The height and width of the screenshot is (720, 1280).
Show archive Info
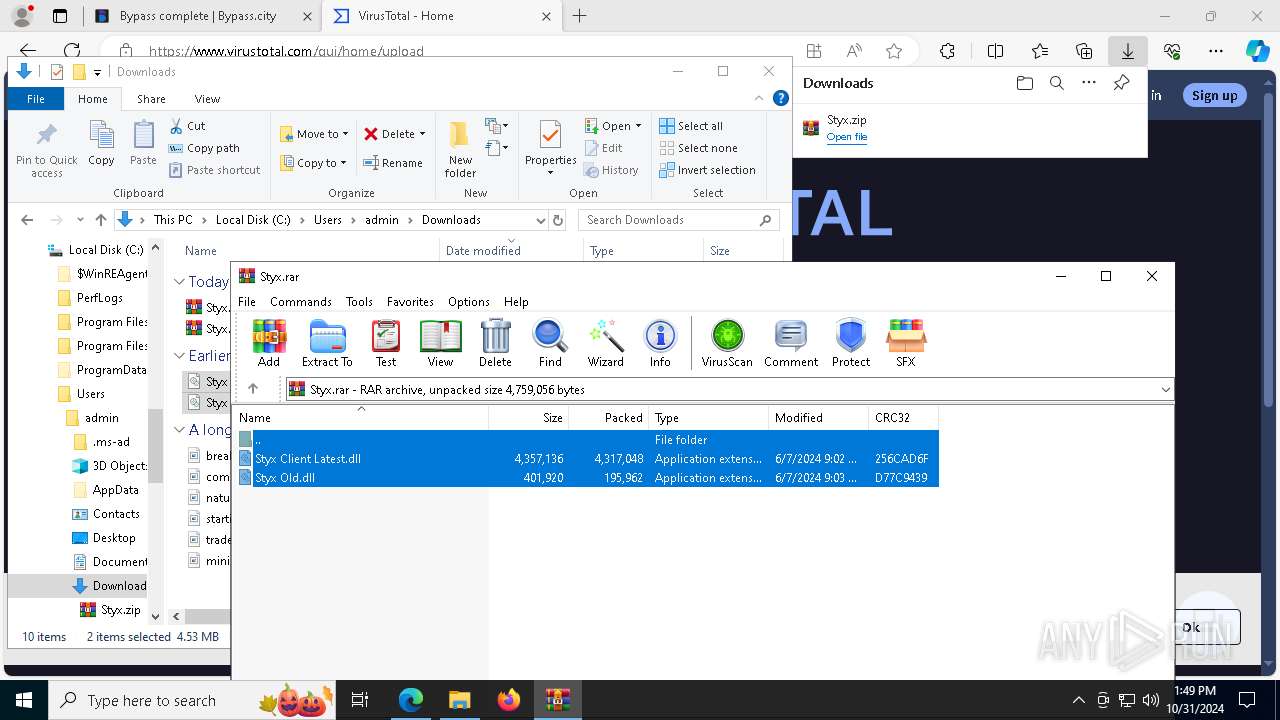point(660,343)
